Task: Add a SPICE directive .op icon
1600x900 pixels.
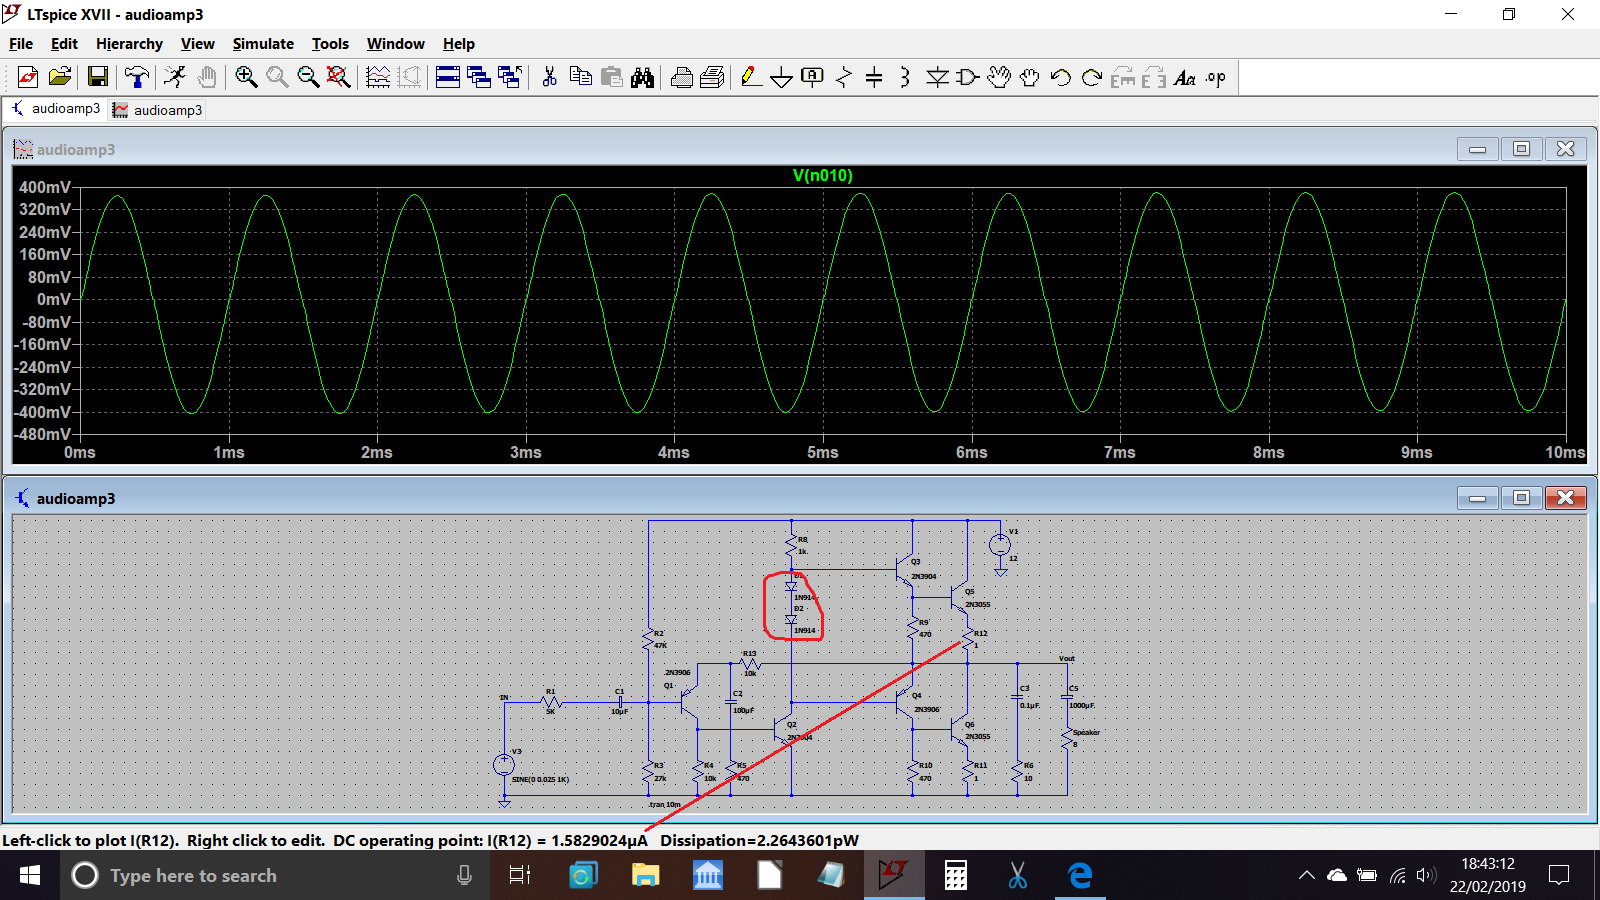Action: pyautogui.click(x=1216, y=77)
